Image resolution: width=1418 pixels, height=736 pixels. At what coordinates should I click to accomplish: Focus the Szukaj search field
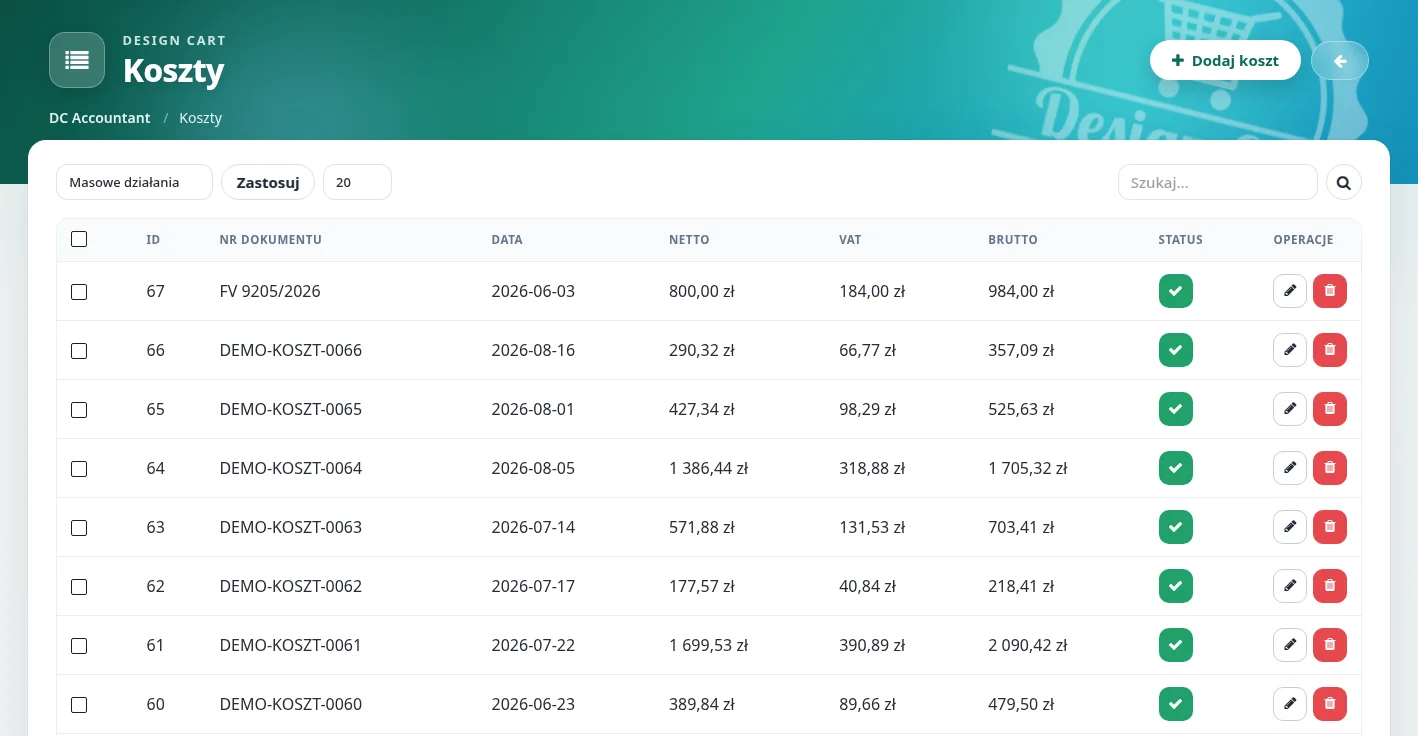click(x=1217, y=182)
